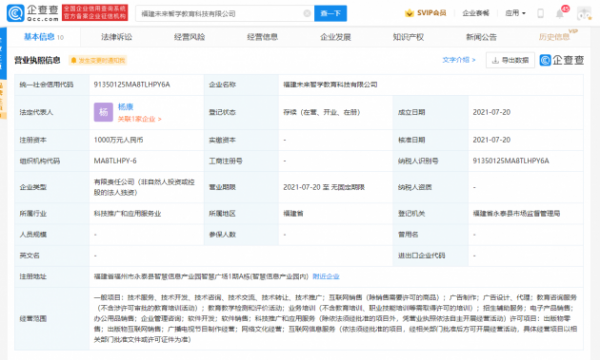Click the Qcc.com logo in the header

(x=33, y=13)
